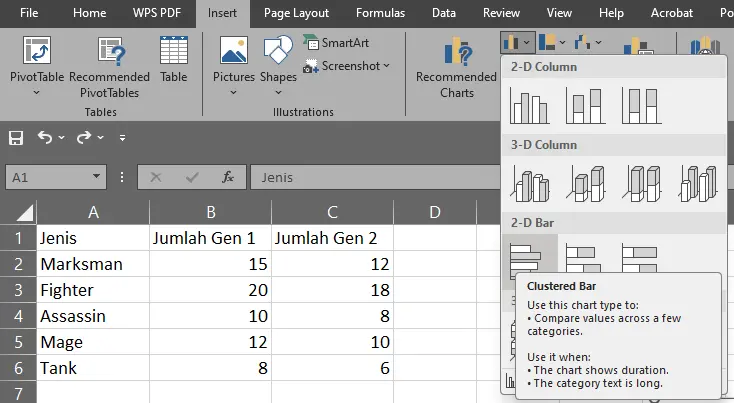Redo the last action

tap(83, 137)
